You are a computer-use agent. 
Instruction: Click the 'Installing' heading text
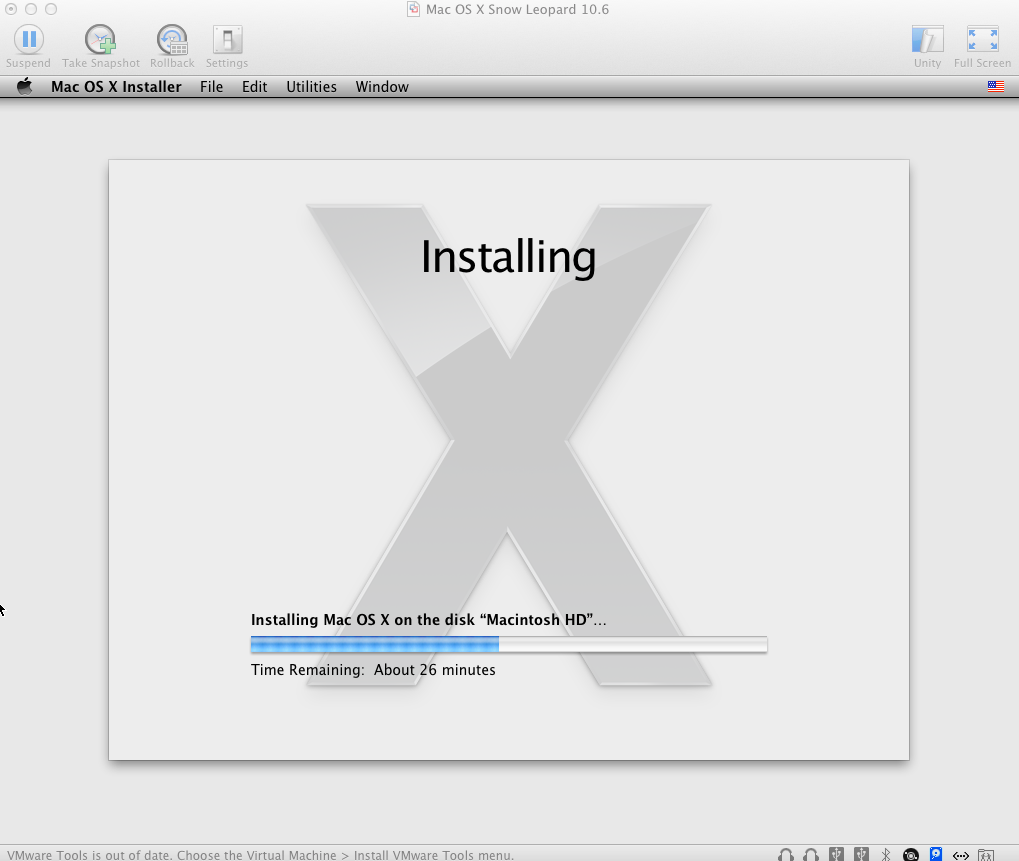pos(508,257)
